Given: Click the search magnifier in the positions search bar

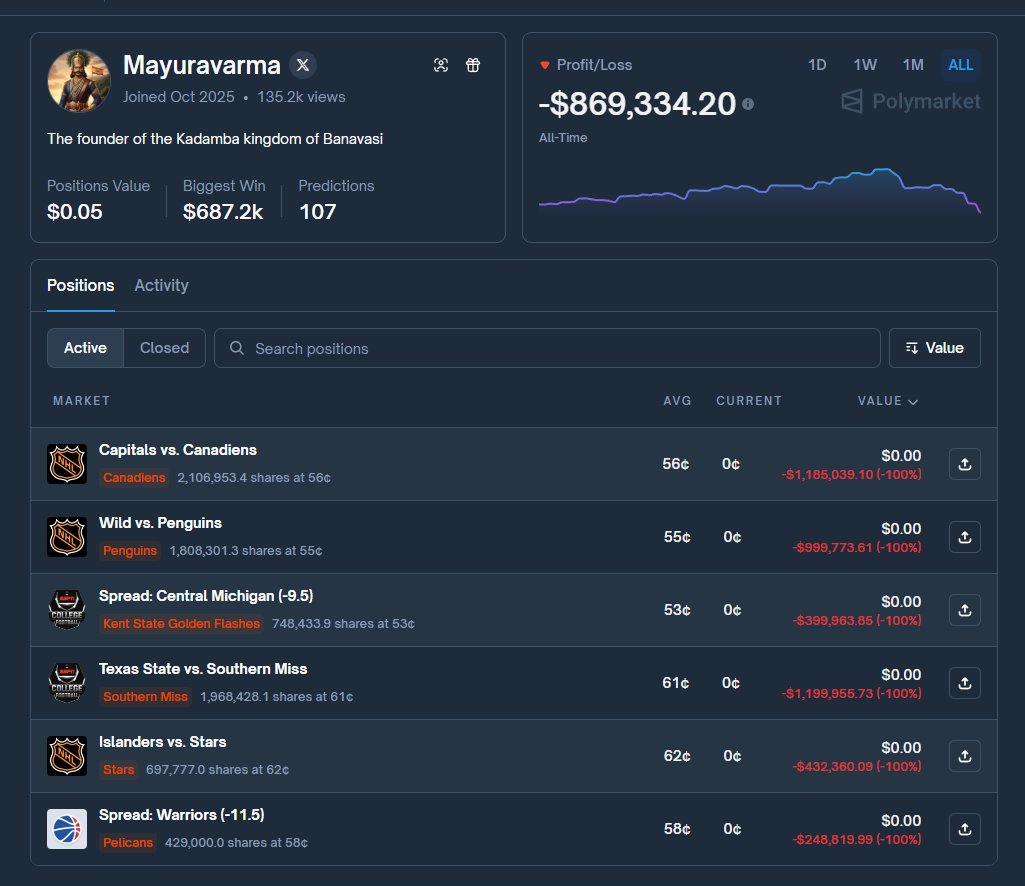Looking at the screenshot, I should (236, 348).
